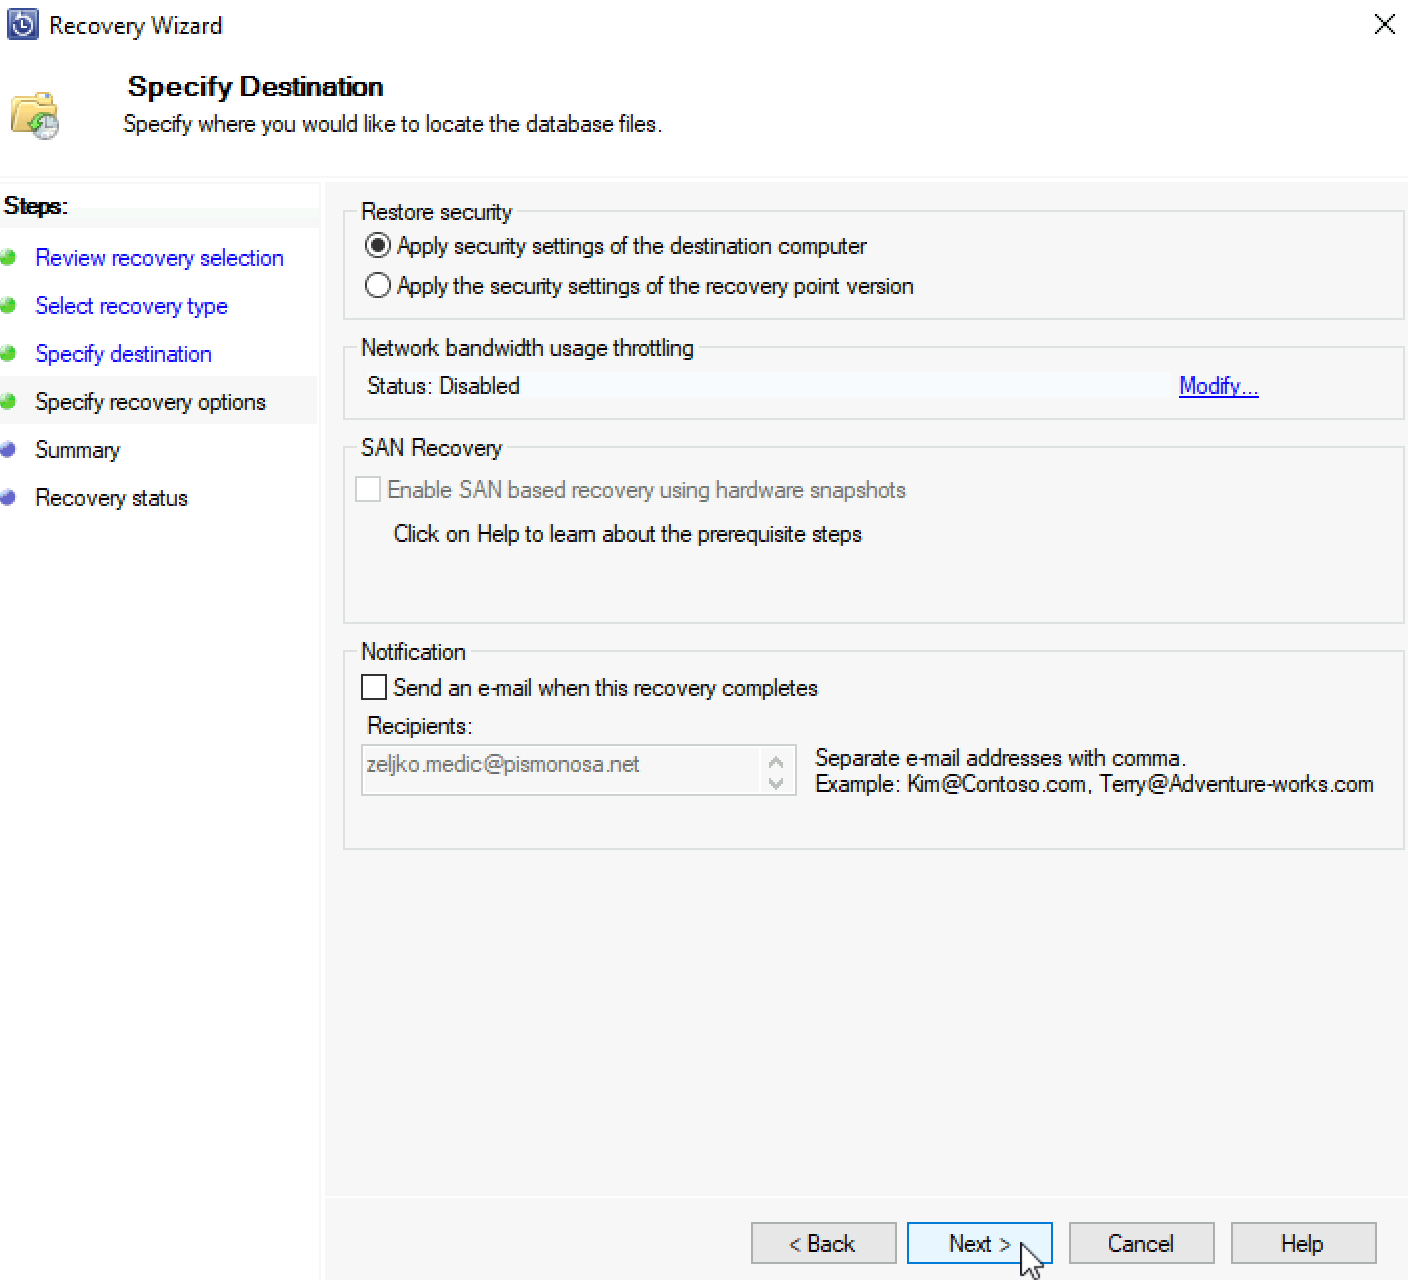
Task: Click the down arrow in Recipients box
Action: point(776,782)
